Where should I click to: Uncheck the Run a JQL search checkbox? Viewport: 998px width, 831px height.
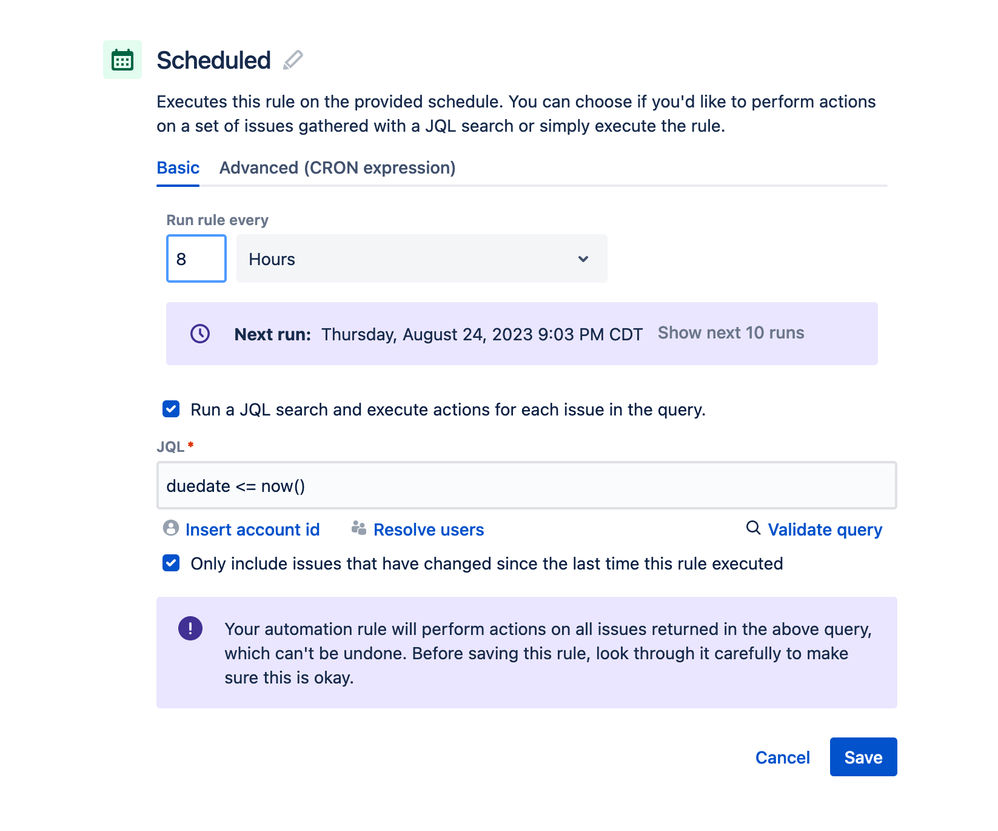click(x=171, y=409)
